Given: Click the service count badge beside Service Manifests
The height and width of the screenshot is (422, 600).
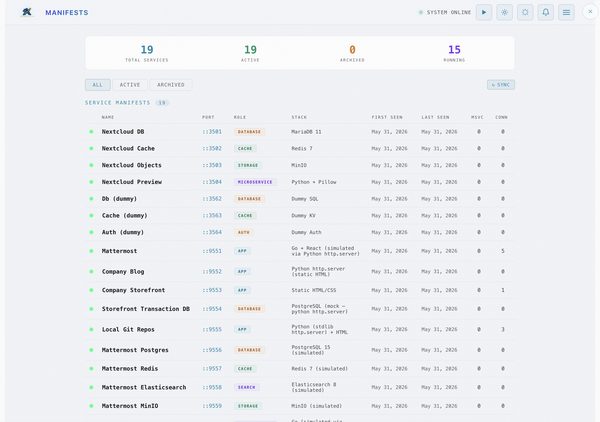Looking at the screenshot, I should [x=162, y=103].
